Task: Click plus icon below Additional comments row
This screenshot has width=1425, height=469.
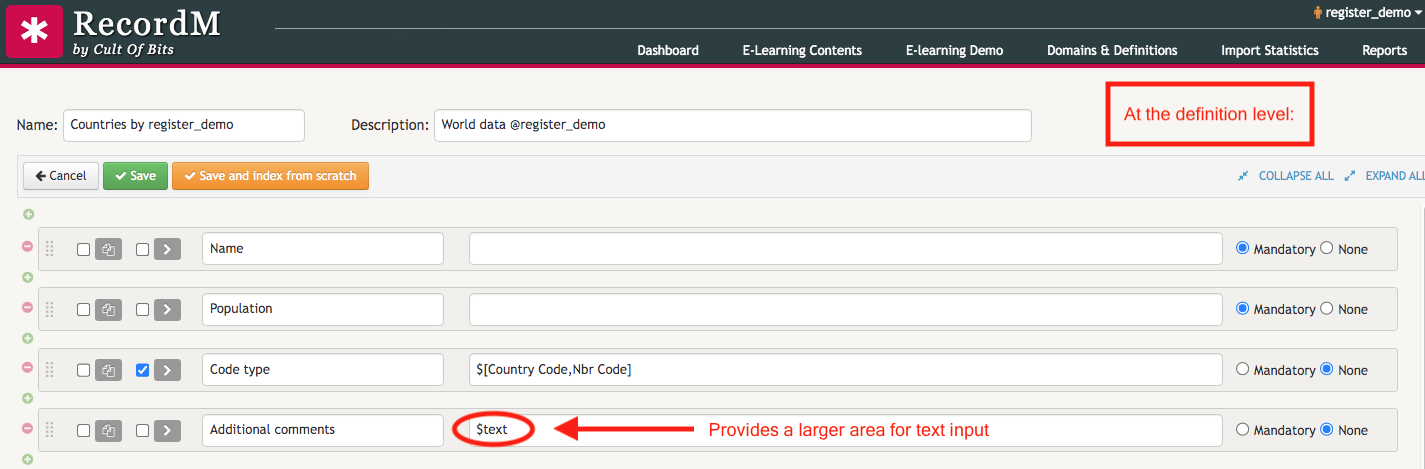Action: [x=28, y=460]
